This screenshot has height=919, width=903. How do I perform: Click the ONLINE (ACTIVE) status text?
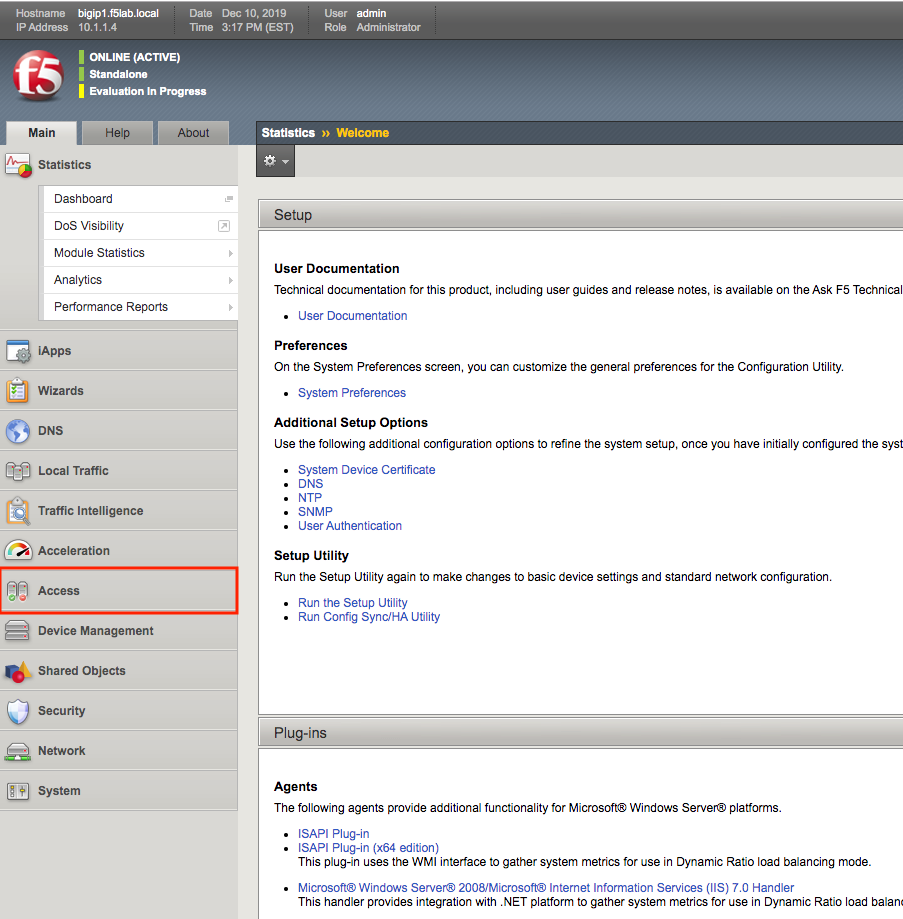pyautogui.click(x=134, y=57)
